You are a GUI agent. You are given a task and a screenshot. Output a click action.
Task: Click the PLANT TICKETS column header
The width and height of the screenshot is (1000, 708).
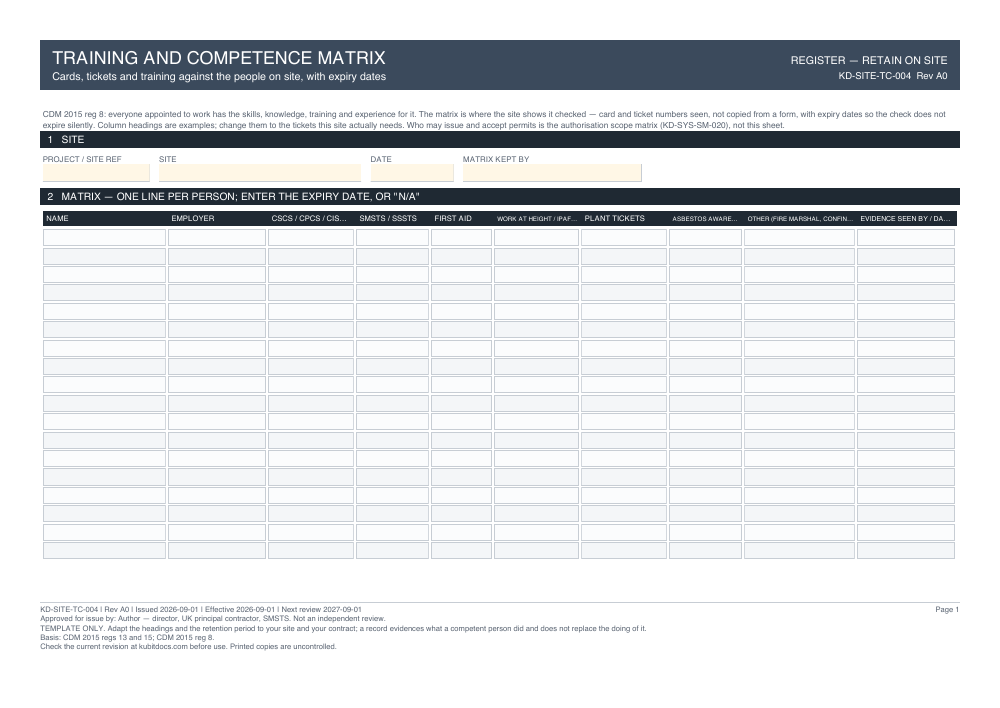pyautogui.click(x=614, y=218)
